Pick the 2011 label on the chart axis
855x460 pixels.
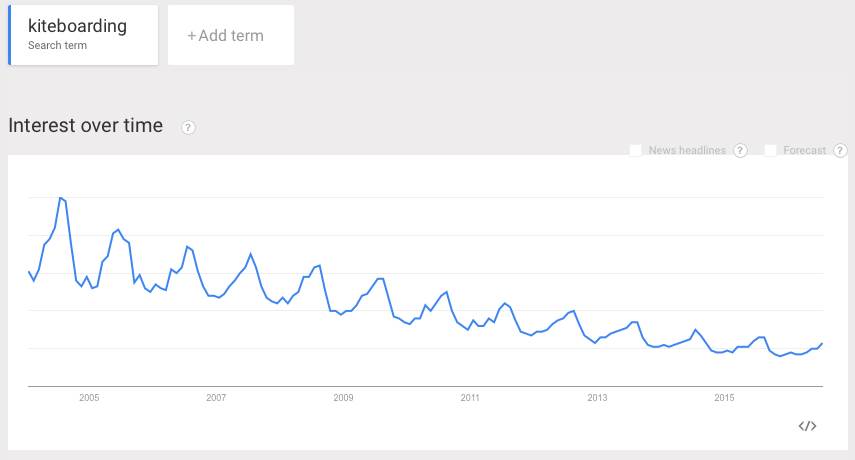(470, 398)
